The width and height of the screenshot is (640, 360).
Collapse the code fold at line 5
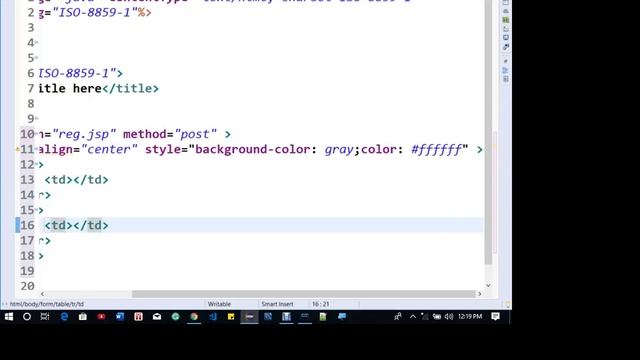[36, 58]
